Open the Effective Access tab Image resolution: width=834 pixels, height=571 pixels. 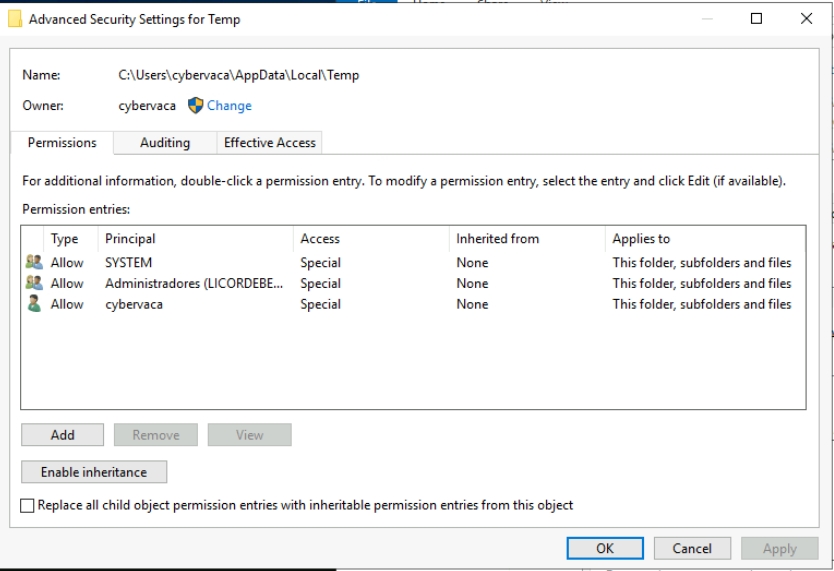tap(269, 143)
